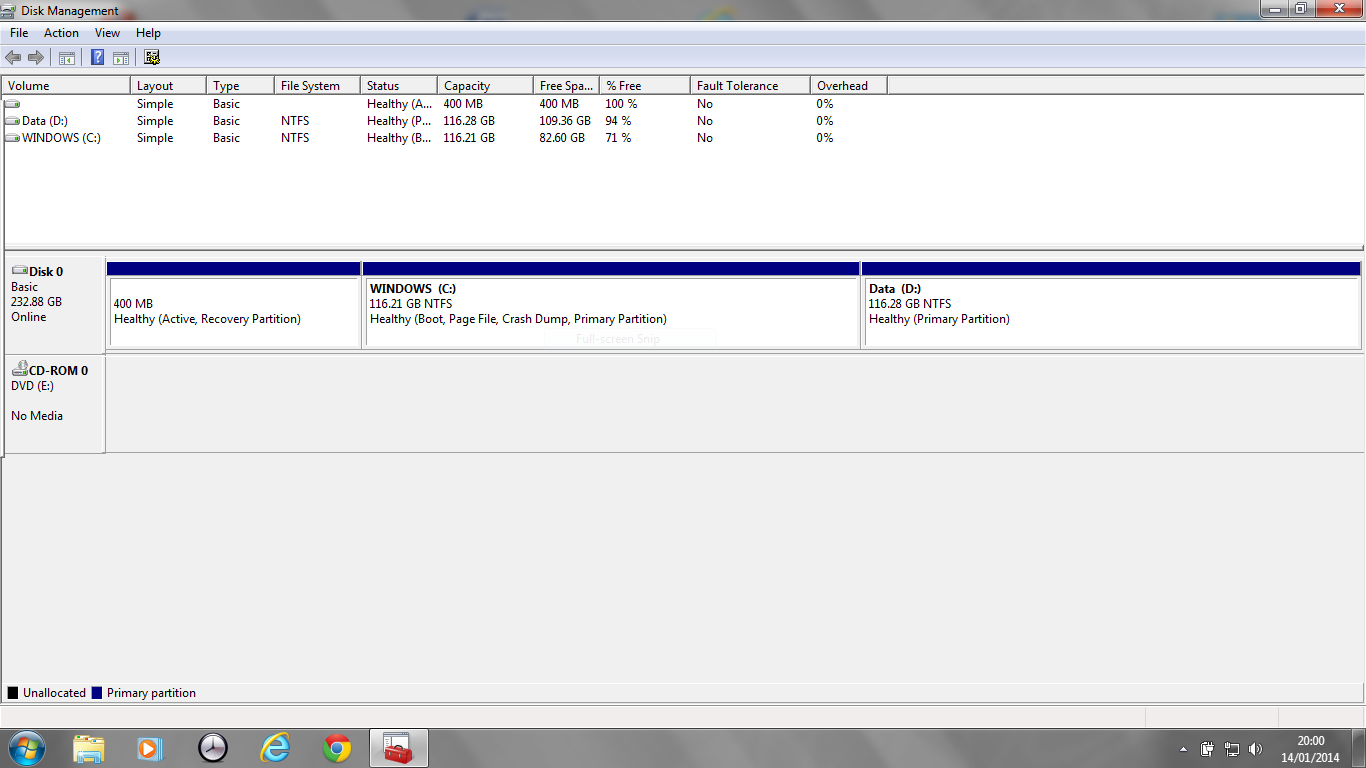Open the clock application on the taskbar

(213, 748)
